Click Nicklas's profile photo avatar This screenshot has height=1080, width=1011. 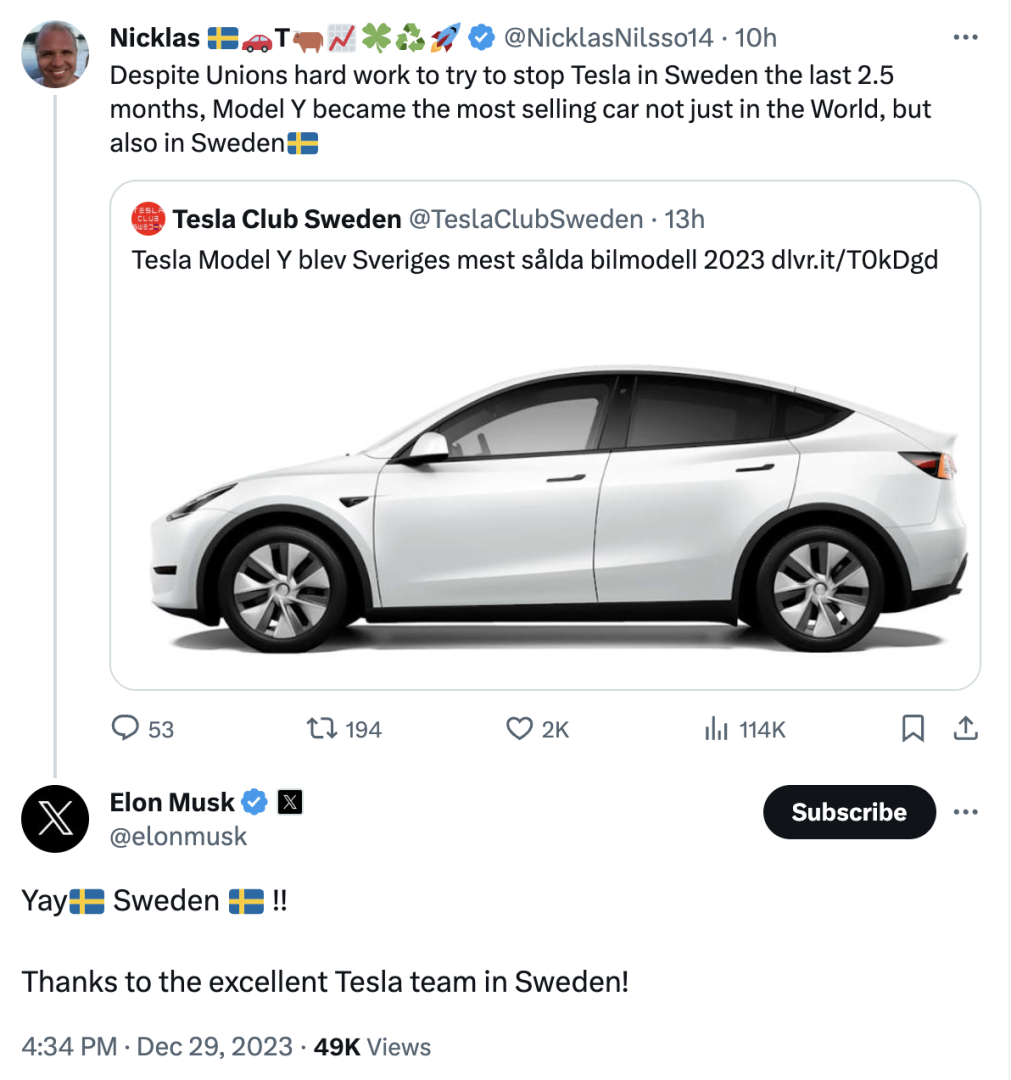point(55,54)
